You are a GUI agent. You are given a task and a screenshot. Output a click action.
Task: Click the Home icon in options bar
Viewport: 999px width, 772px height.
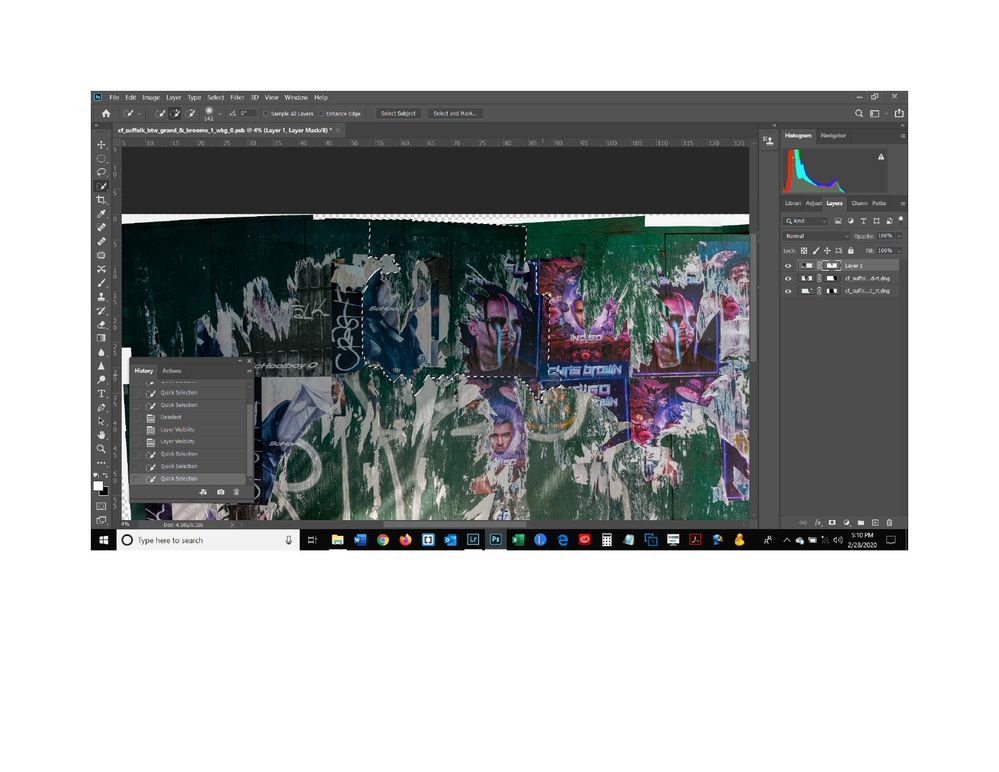pos(106,113)
